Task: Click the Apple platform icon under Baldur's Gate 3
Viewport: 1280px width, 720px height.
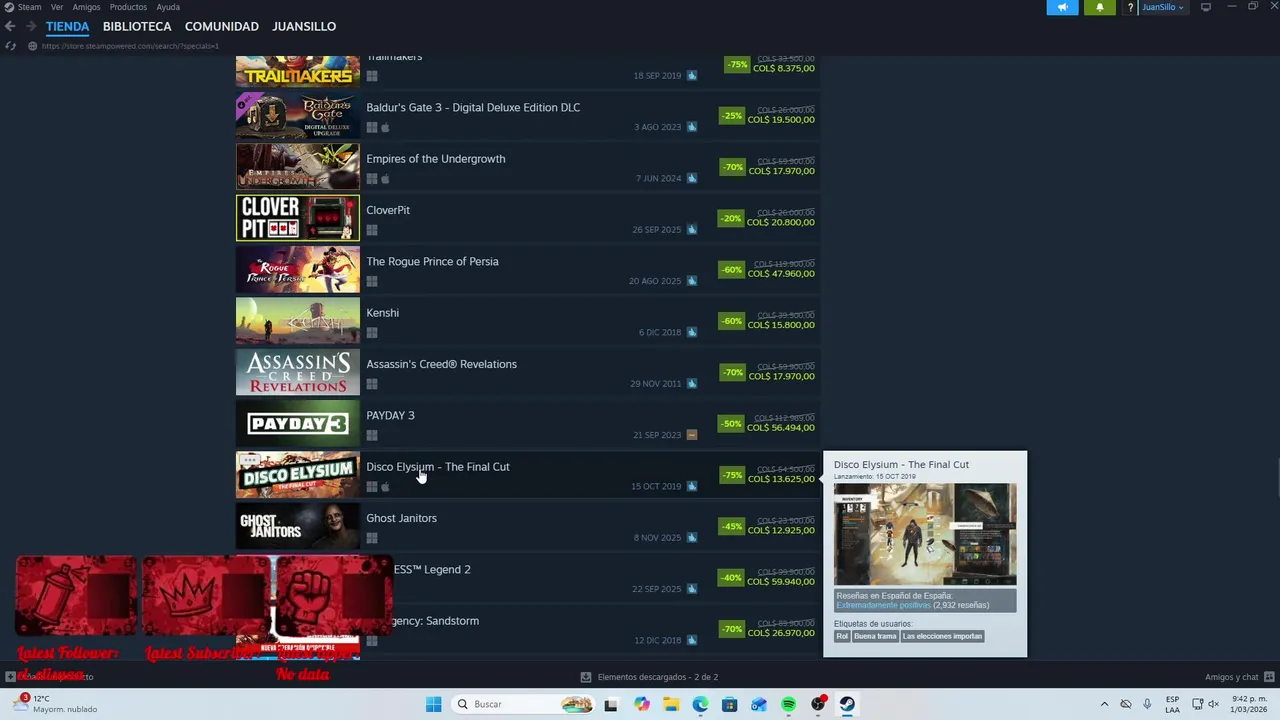Action: (x=385, y=127)
